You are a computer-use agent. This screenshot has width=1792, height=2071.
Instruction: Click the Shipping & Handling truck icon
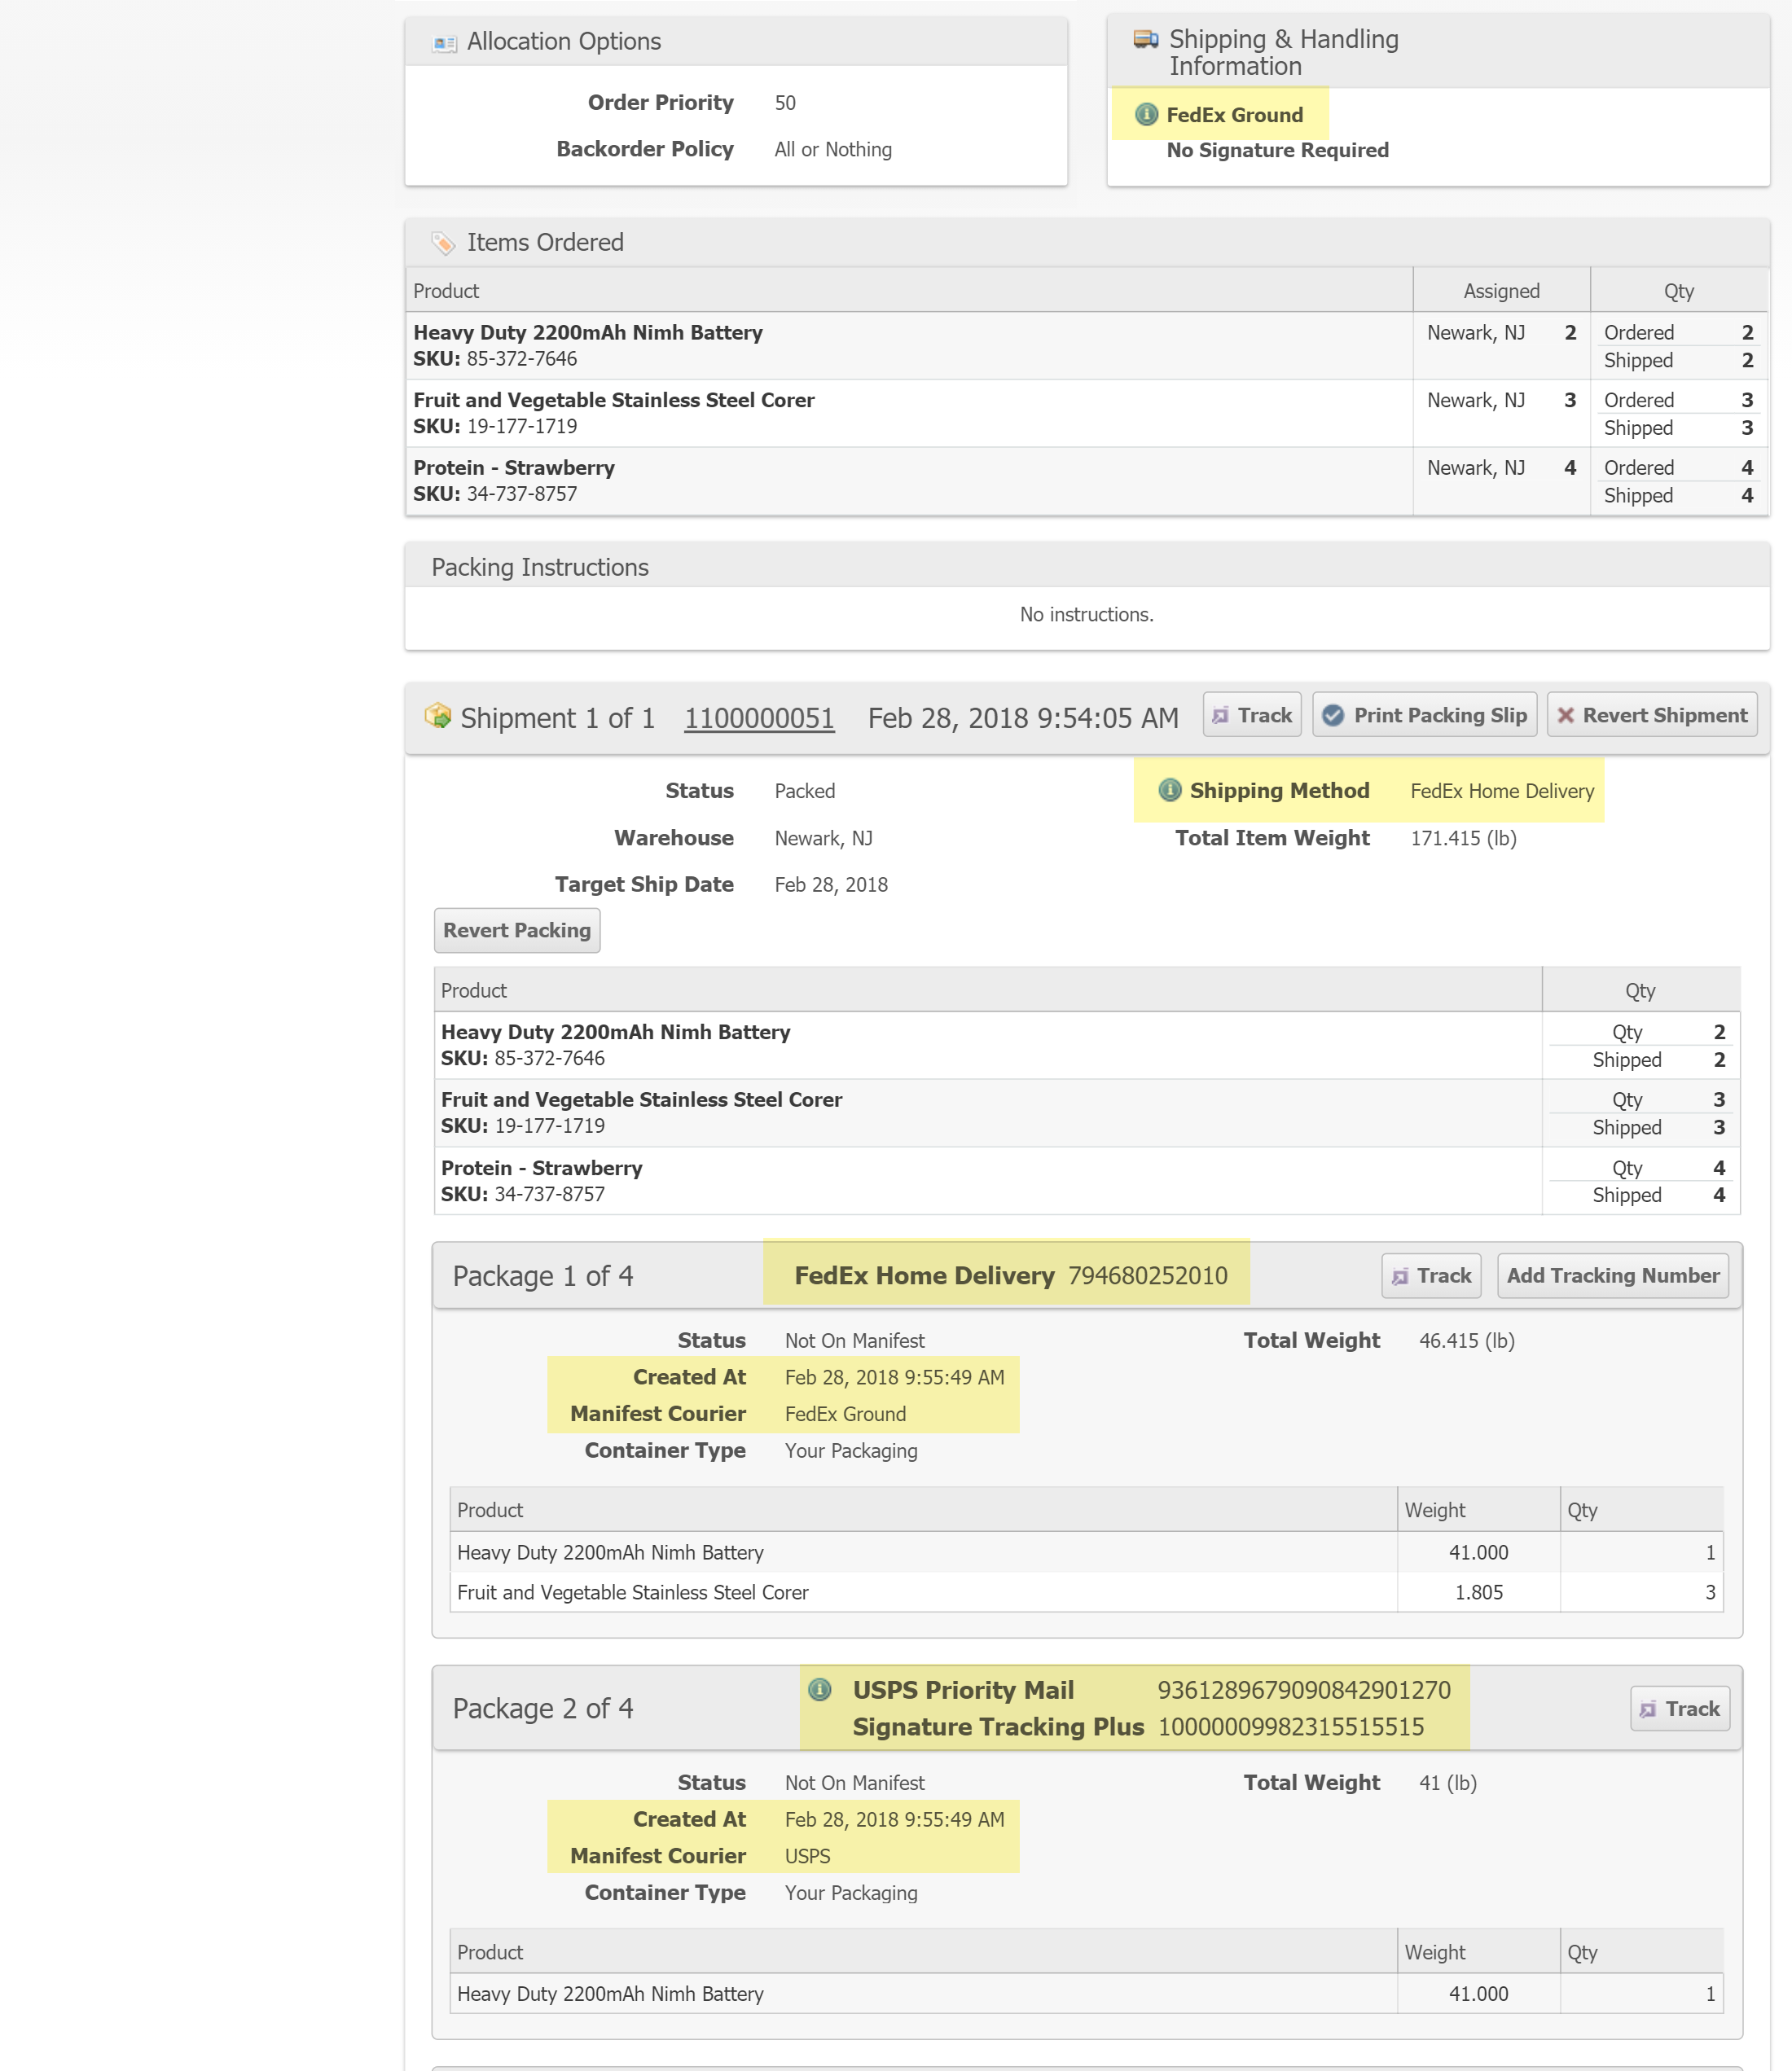1145,39
